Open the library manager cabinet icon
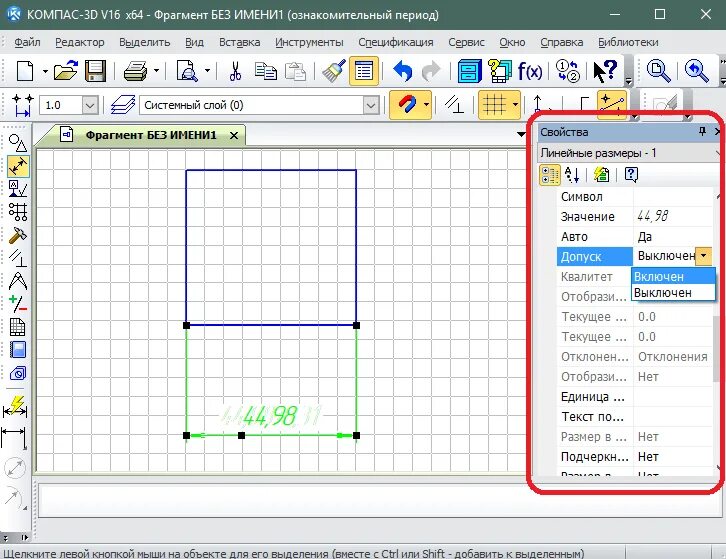Viewport: 726px width, 559px height. pyautogui.click(x=469, y=71)
